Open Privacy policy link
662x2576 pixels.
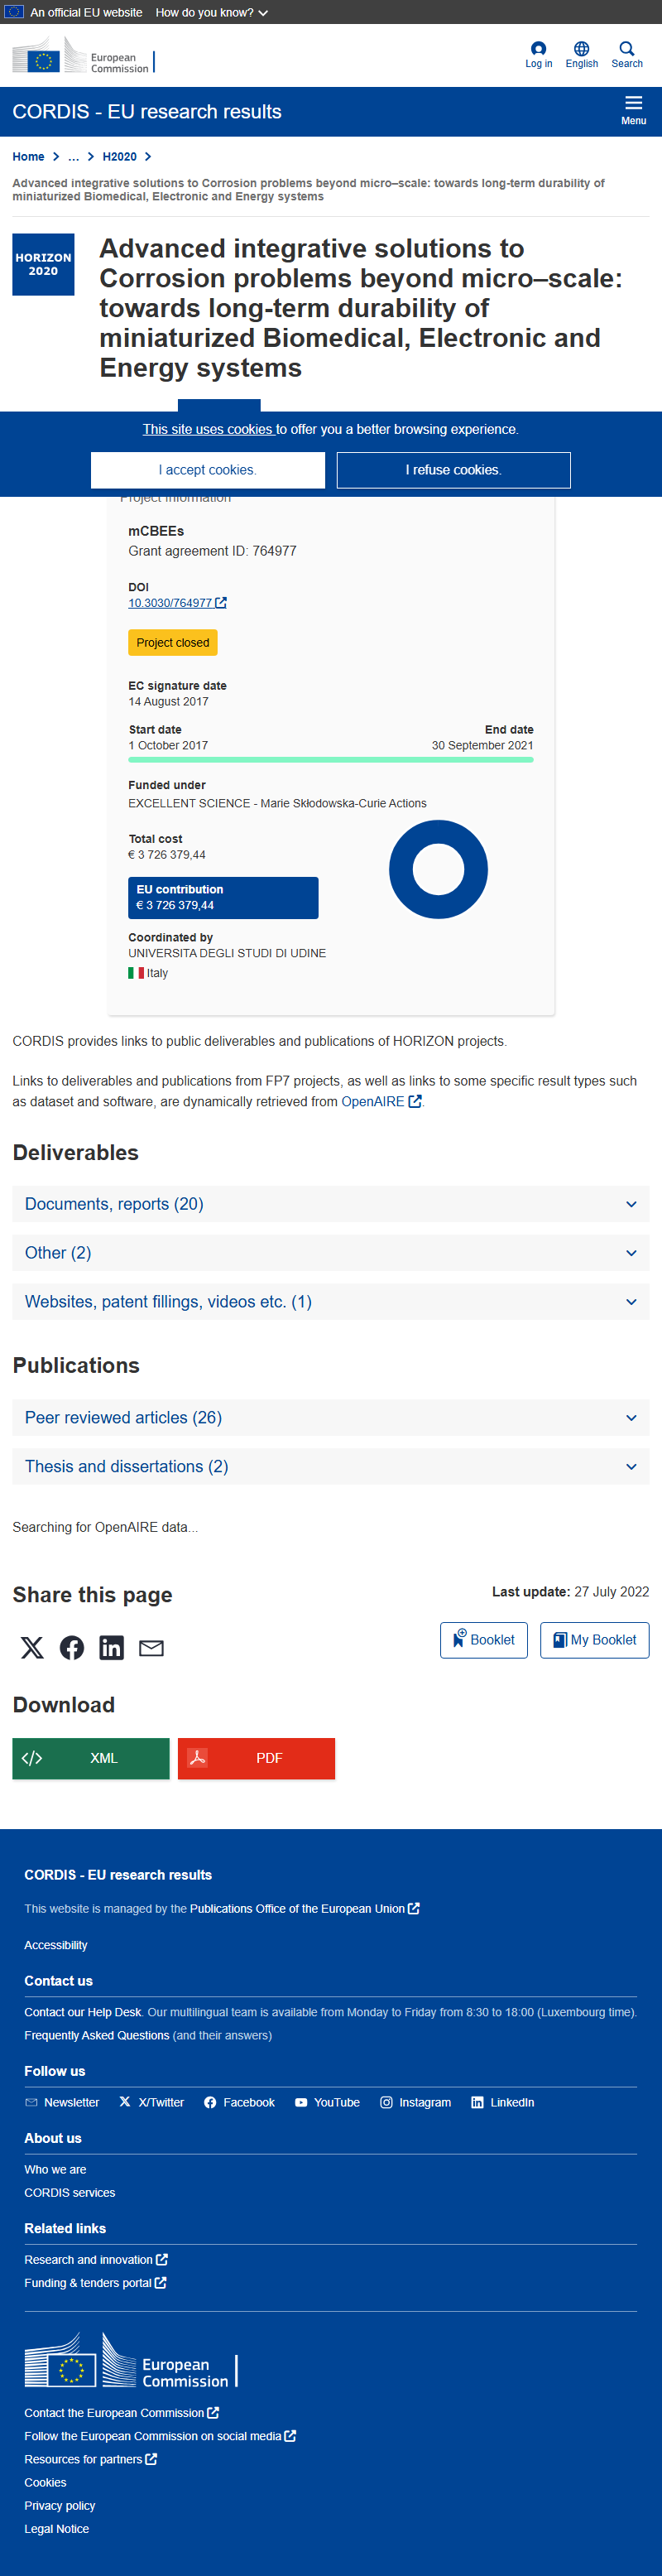click(60, 2505)
